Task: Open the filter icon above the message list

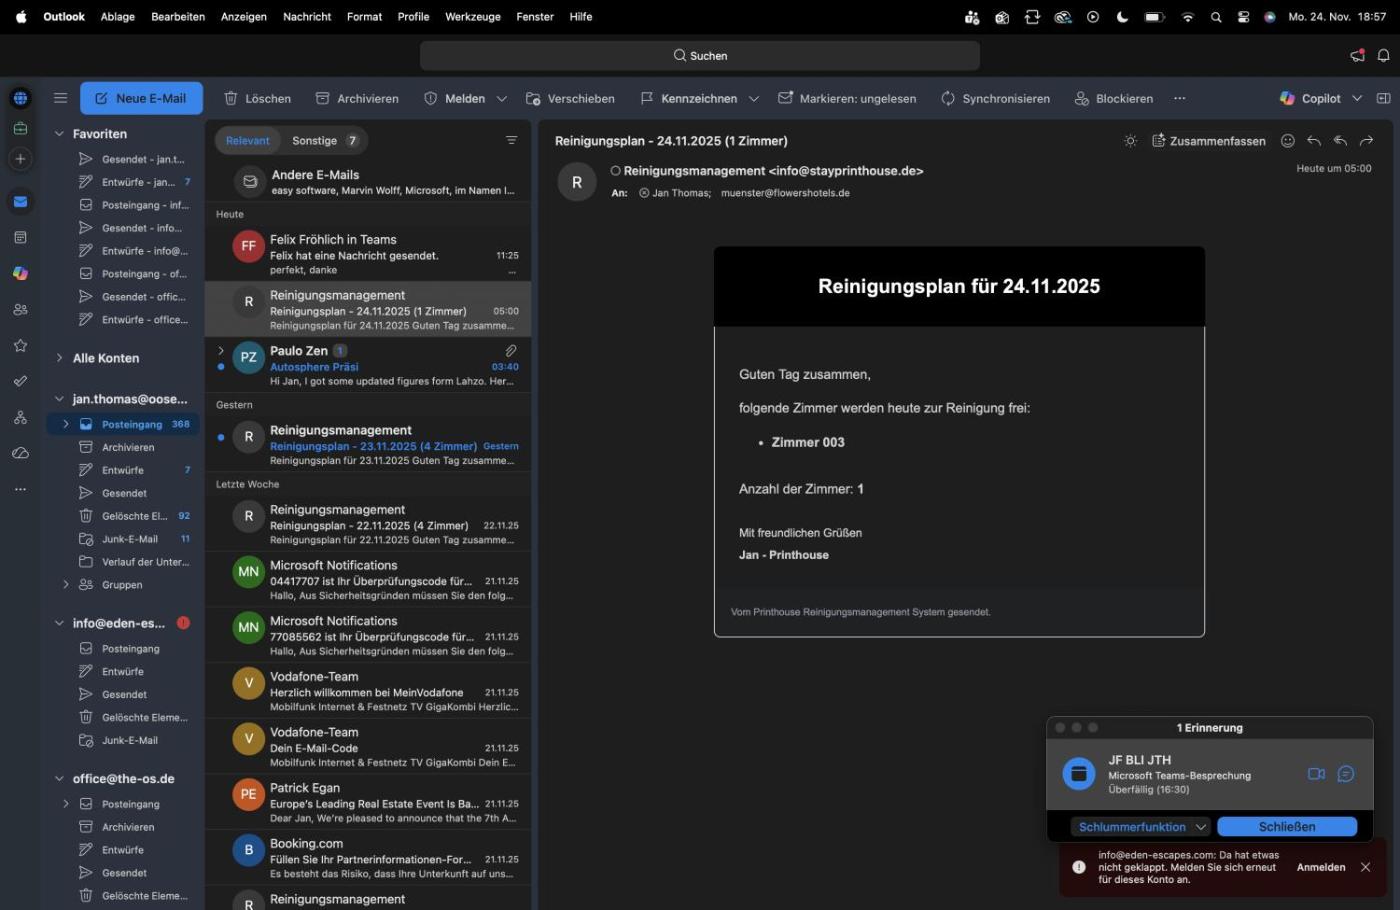Action: pos(511,141)
